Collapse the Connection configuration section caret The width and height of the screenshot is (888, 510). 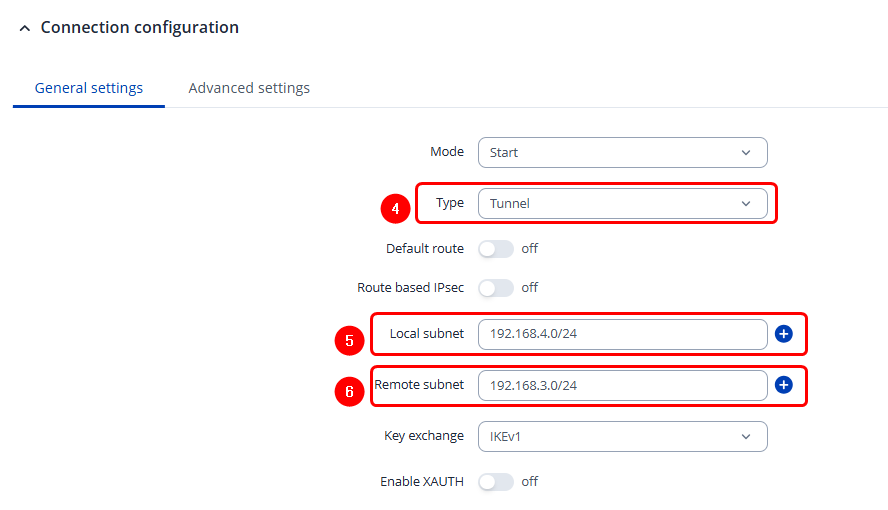click(x=24, y=29)
